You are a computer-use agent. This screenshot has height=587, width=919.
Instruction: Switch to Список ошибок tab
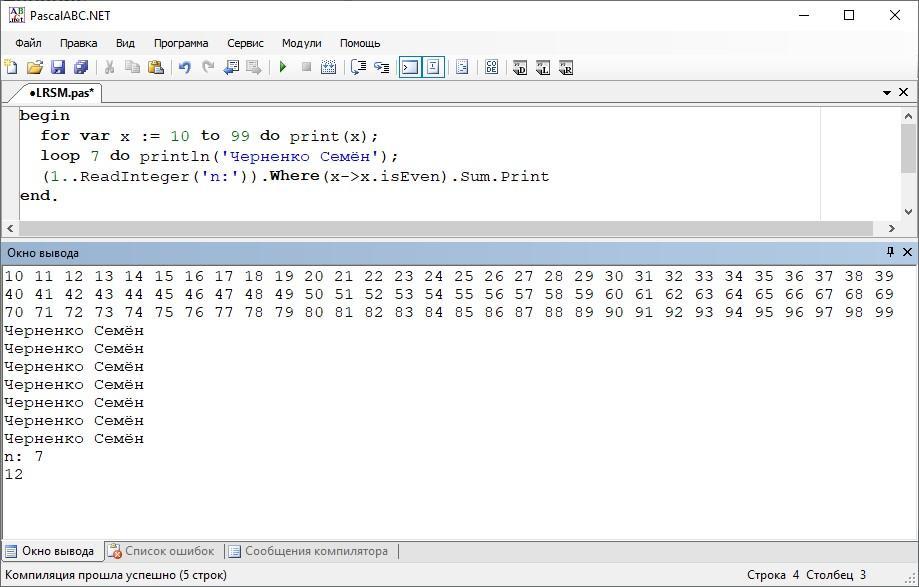(x=162, y=551)
